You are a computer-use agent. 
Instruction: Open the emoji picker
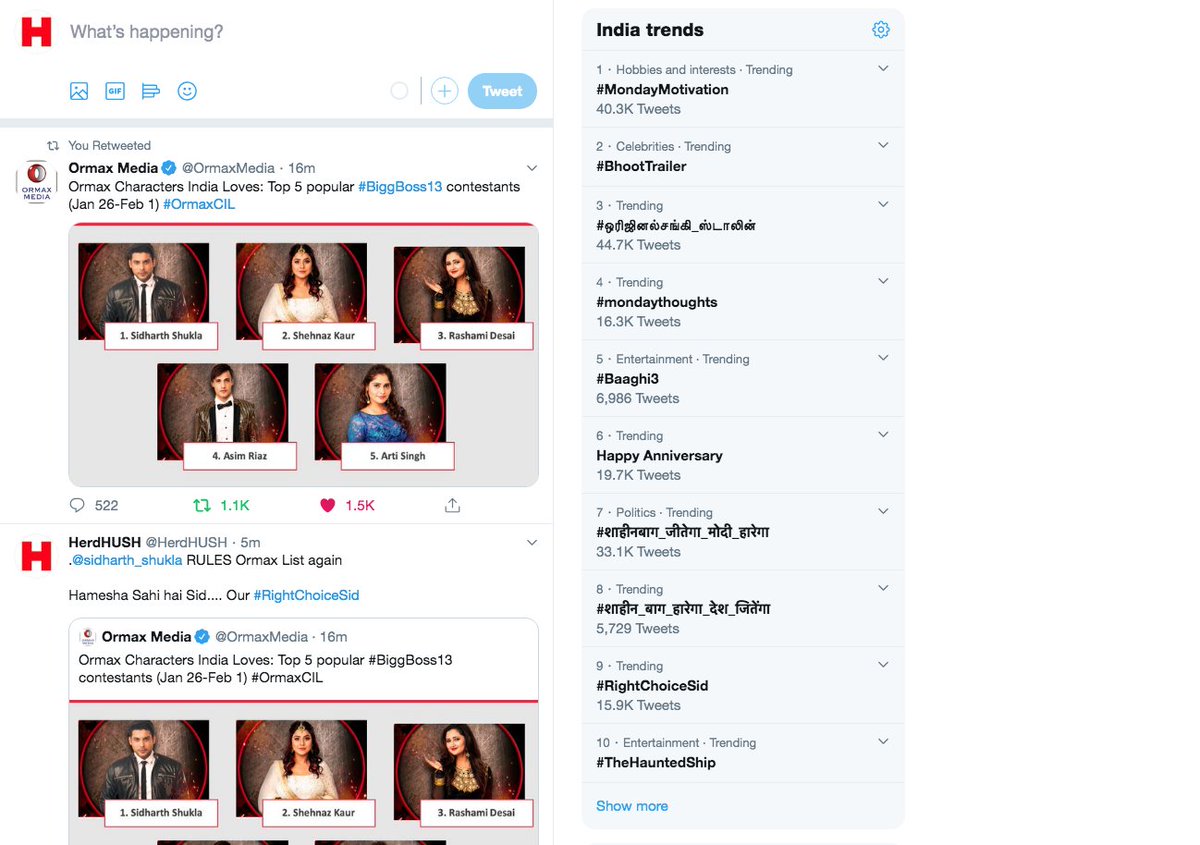tap(187, 91)
